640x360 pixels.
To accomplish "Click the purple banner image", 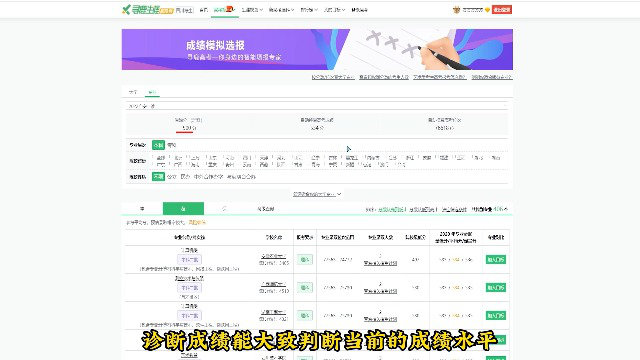I will tap(317, 49).
